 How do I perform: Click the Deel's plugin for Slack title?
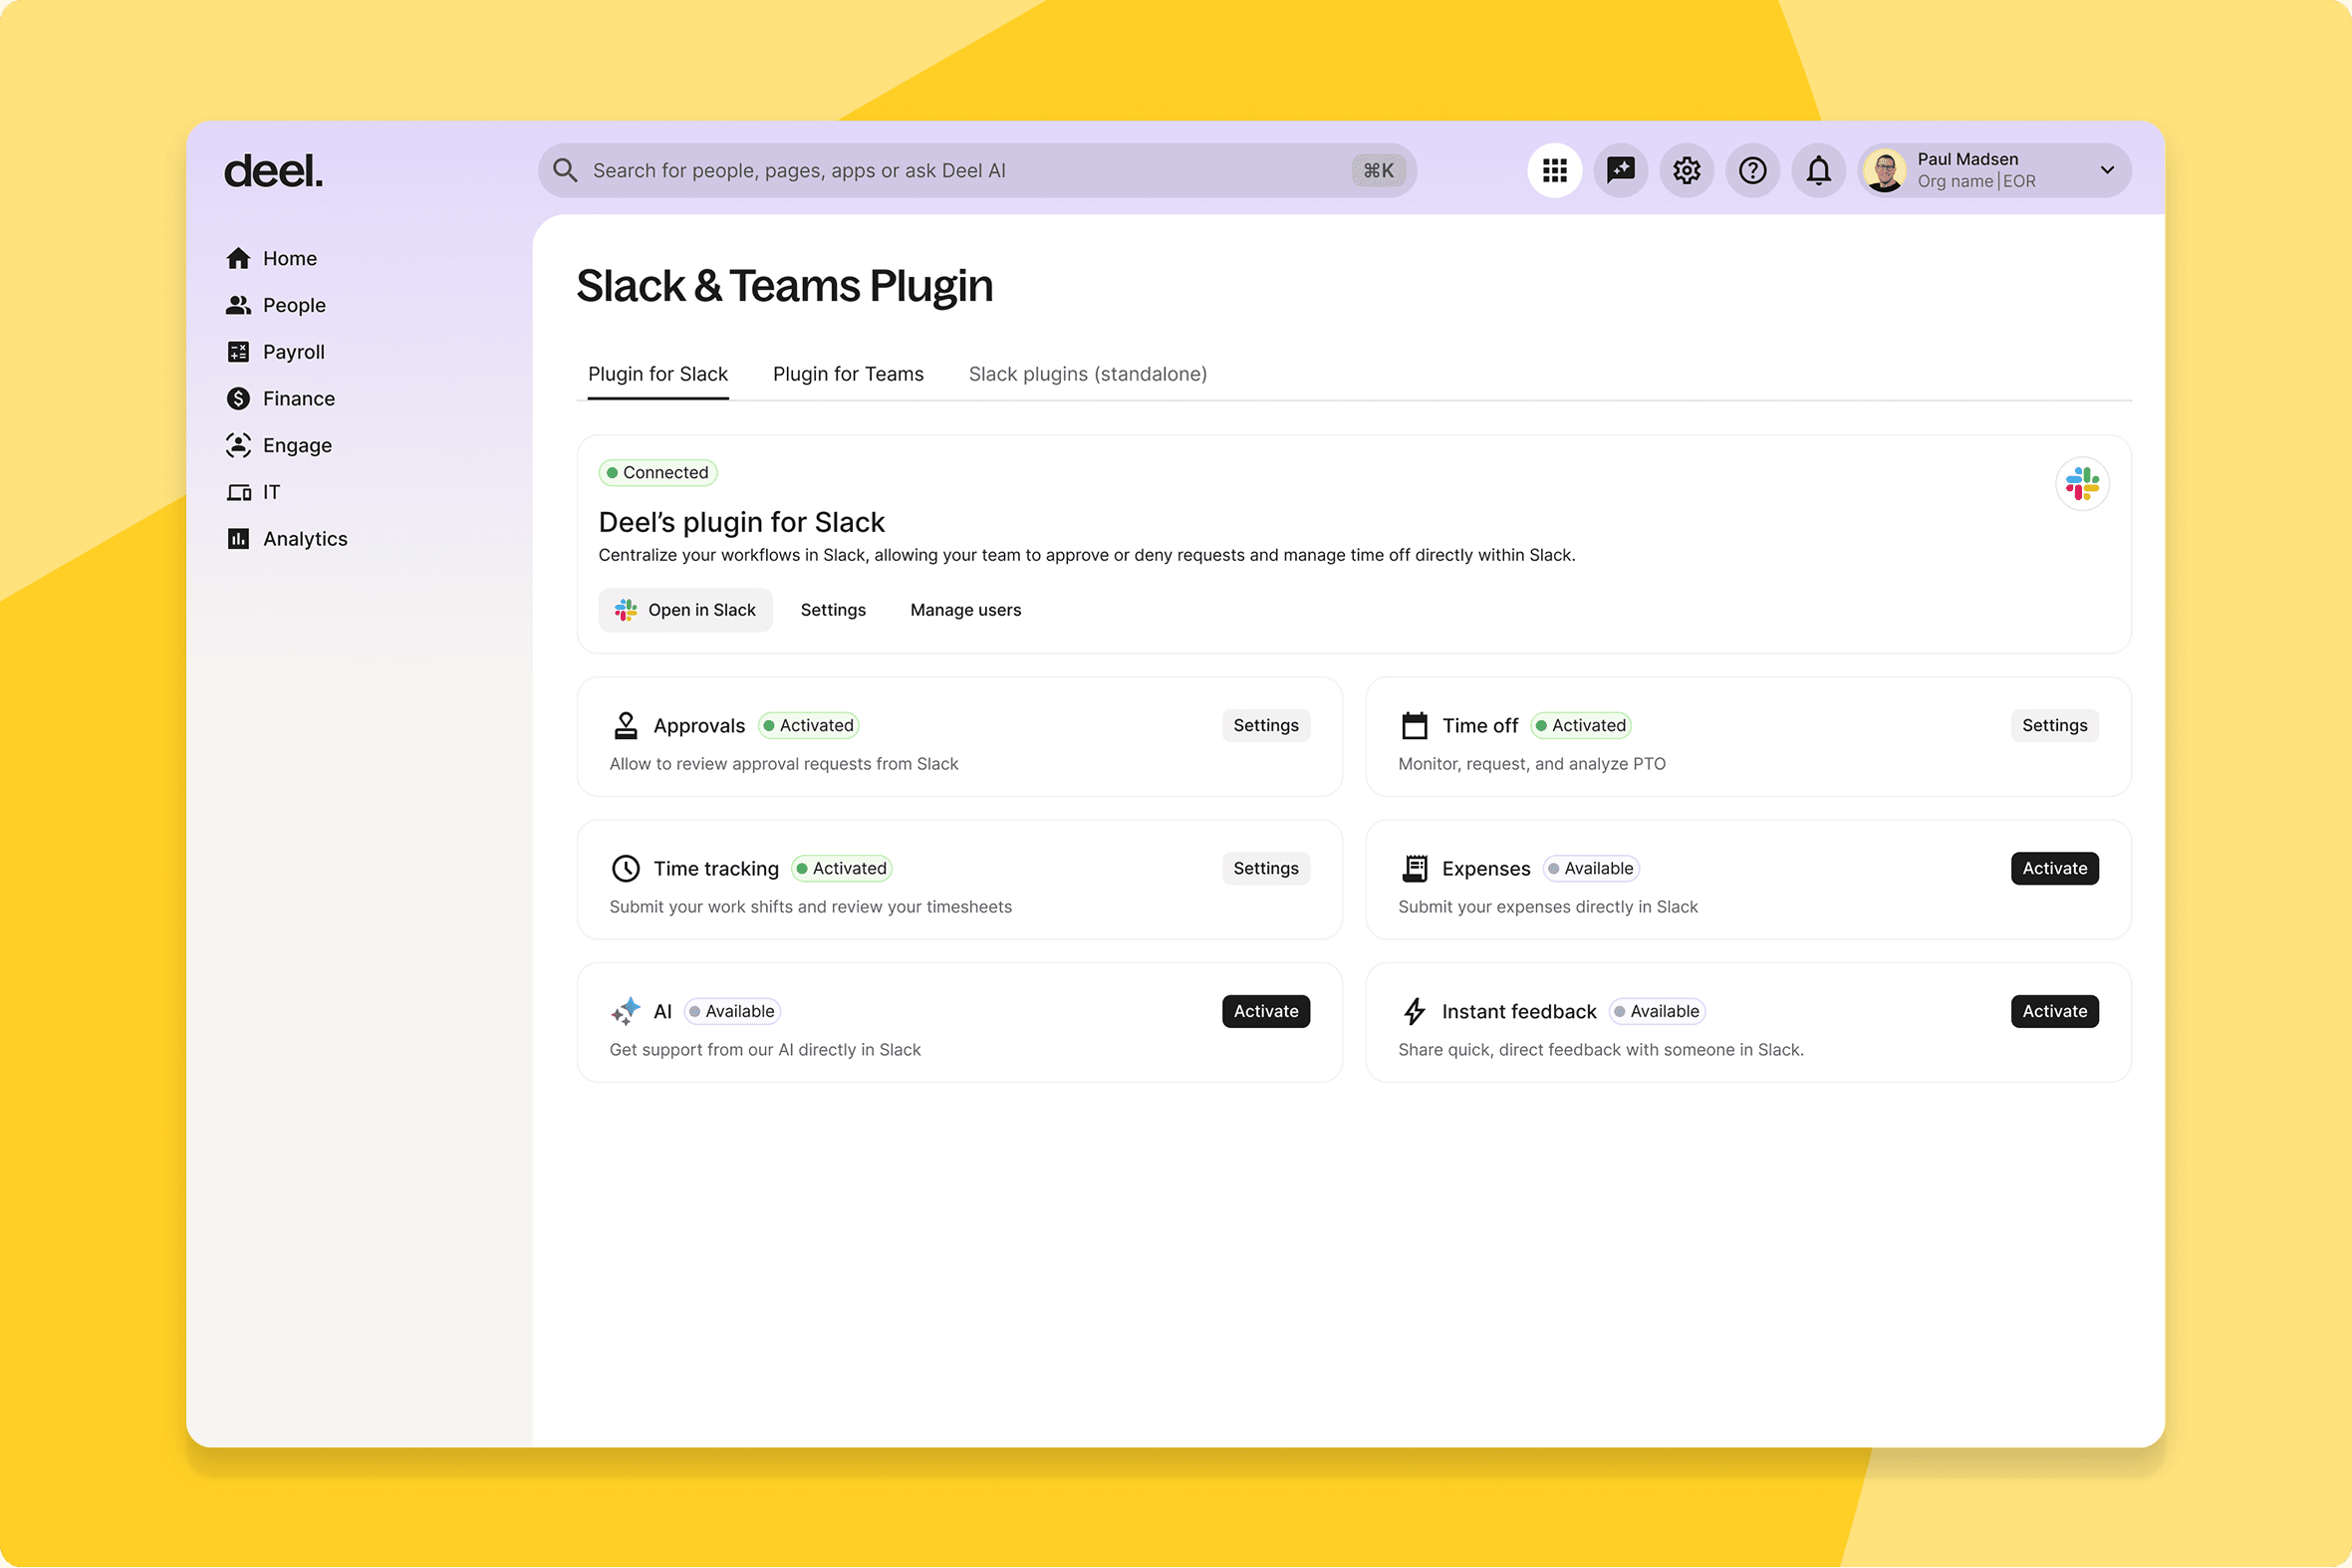pos(741,522)
